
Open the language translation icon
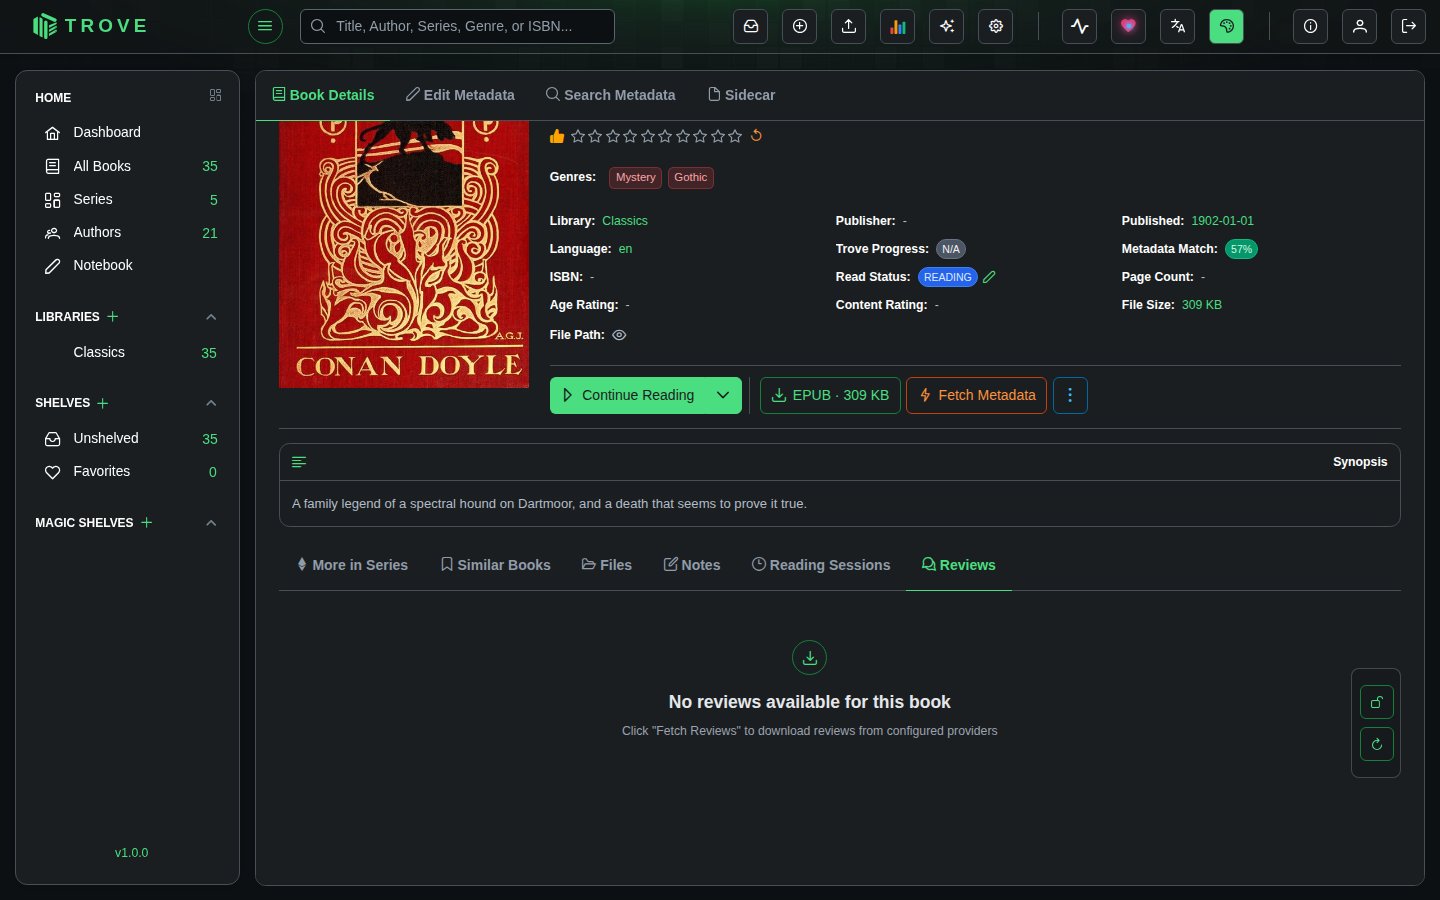click(1178, 27)
